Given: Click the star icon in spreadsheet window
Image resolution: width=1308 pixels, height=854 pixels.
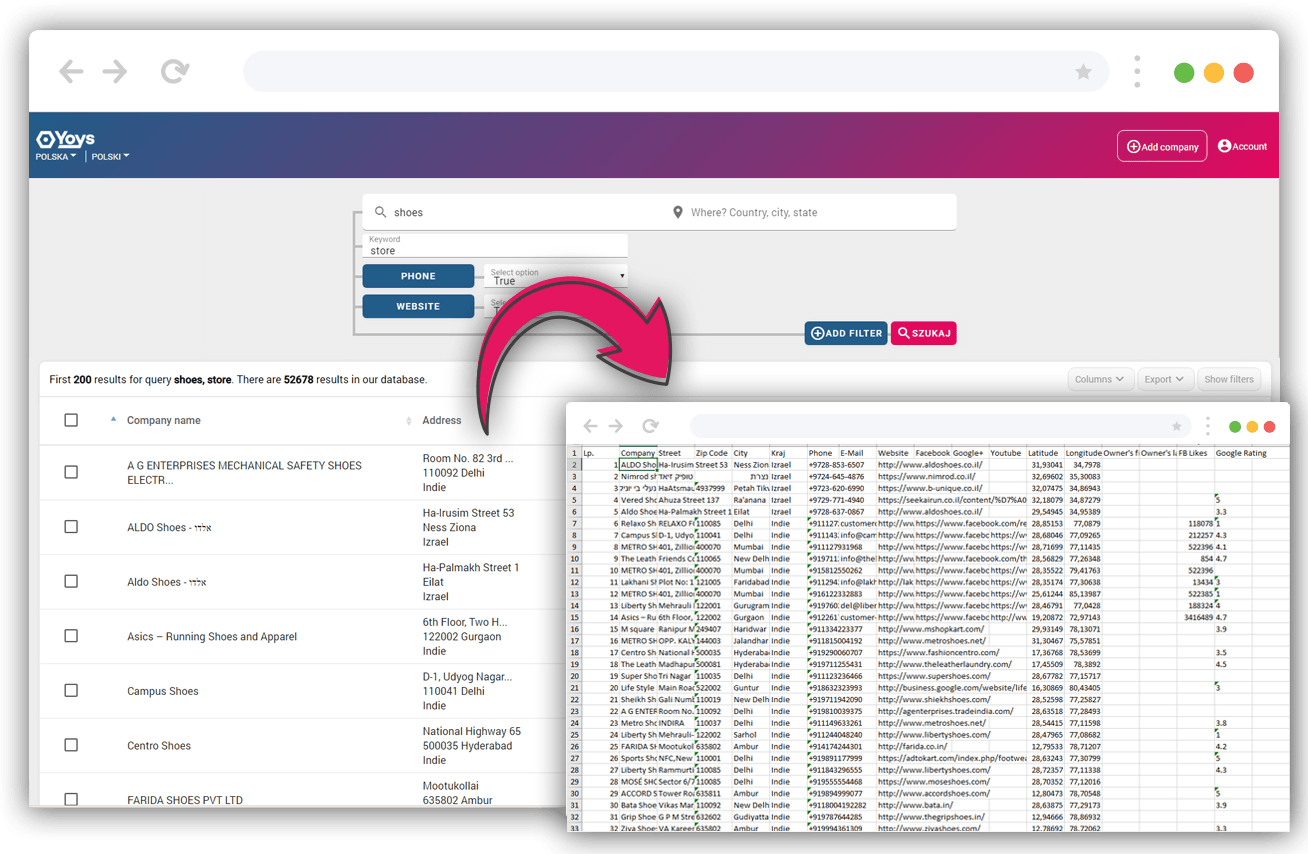Looking at the screenshot, I should pos(1176,427).
